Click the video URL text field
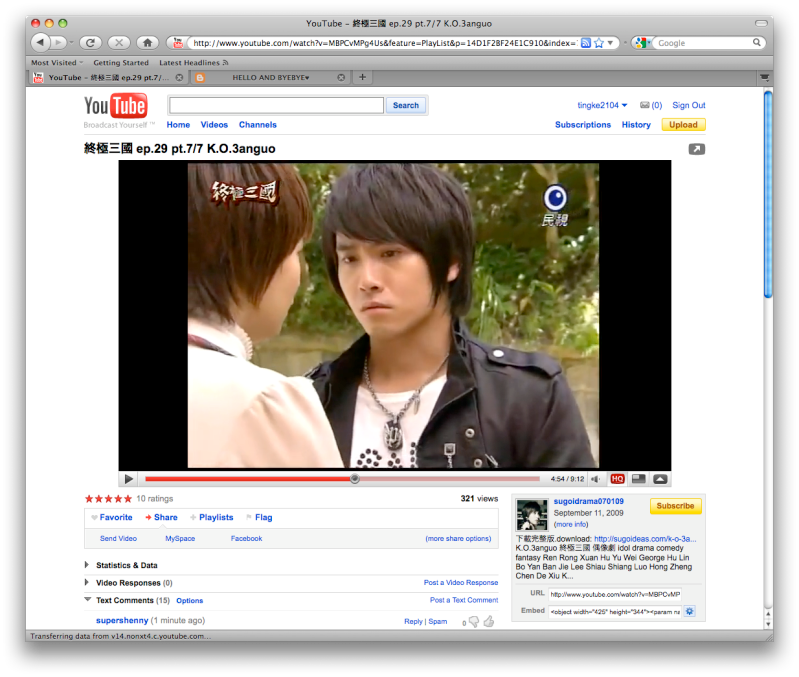This screenshot has width=799, height=677. [x=615, y=594]
